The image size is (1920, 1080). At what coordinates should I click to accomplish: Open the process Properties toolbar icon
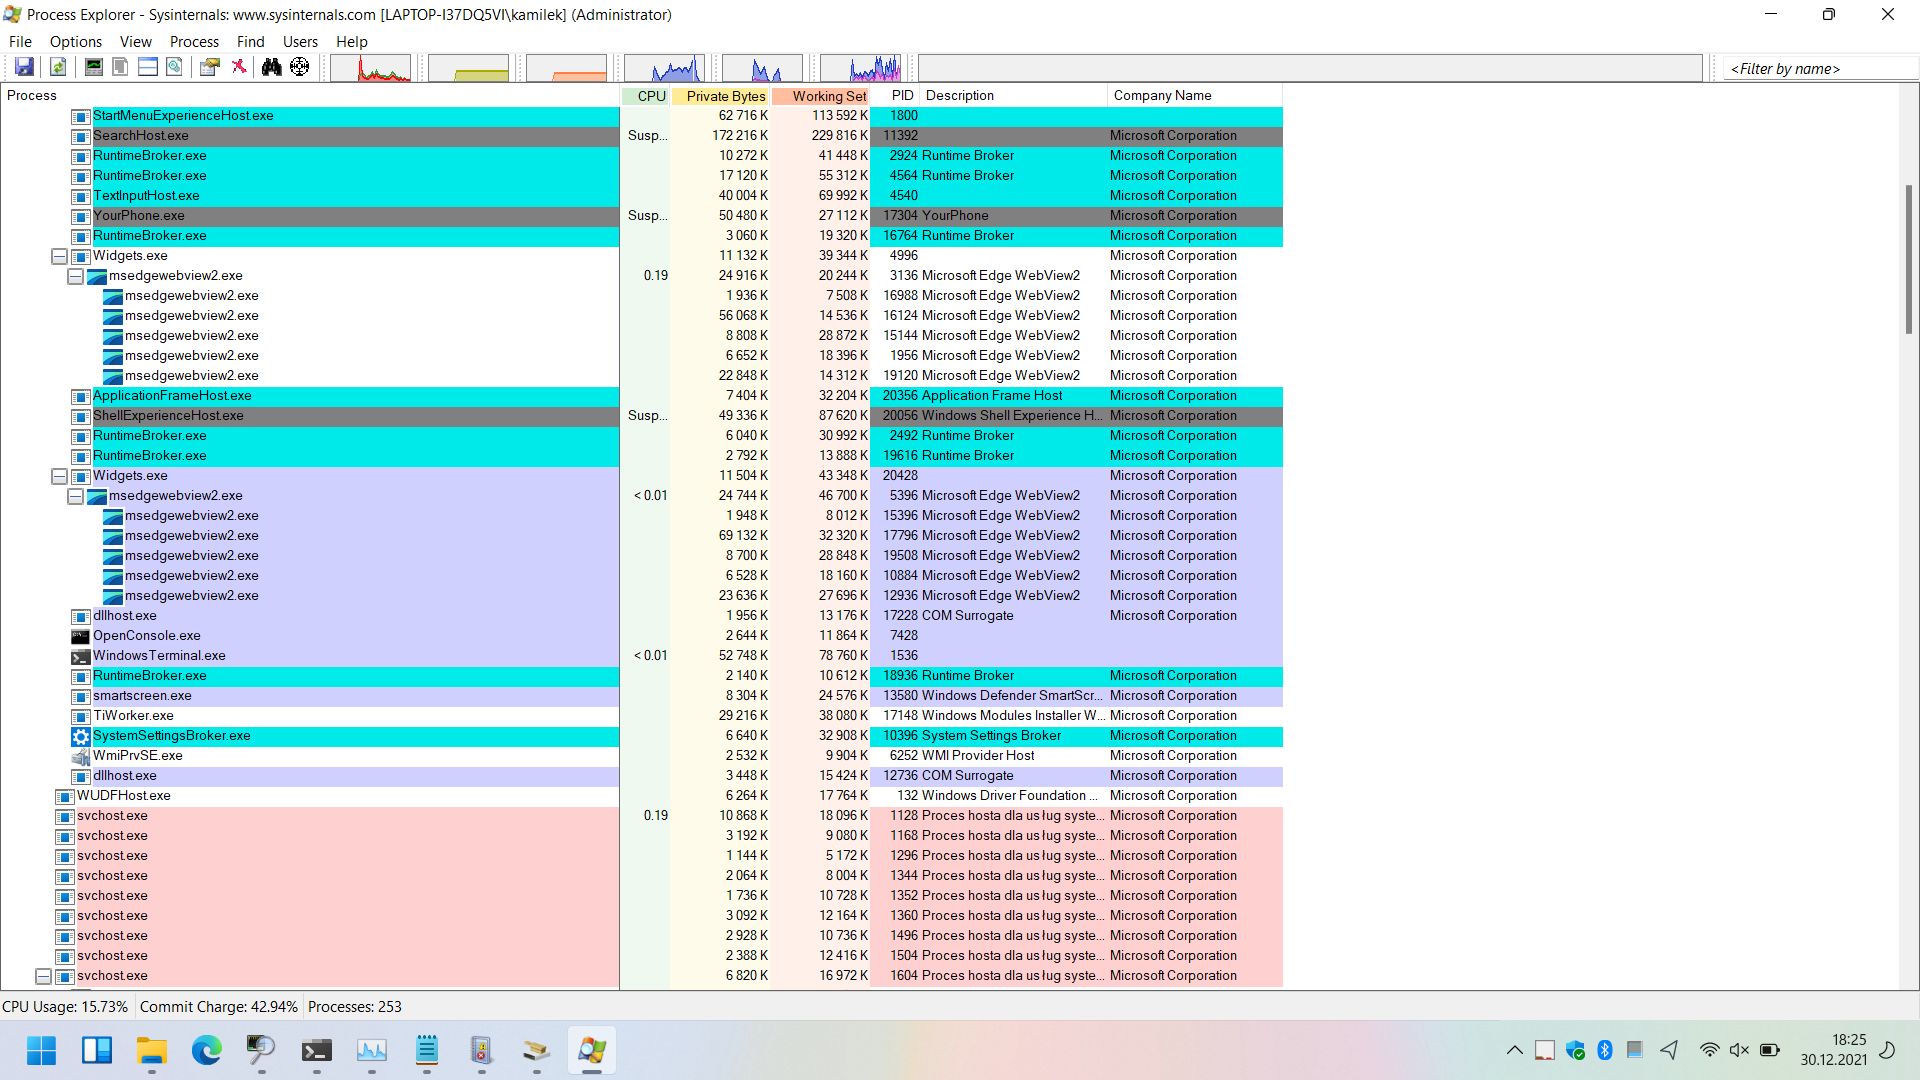[209, 67]
